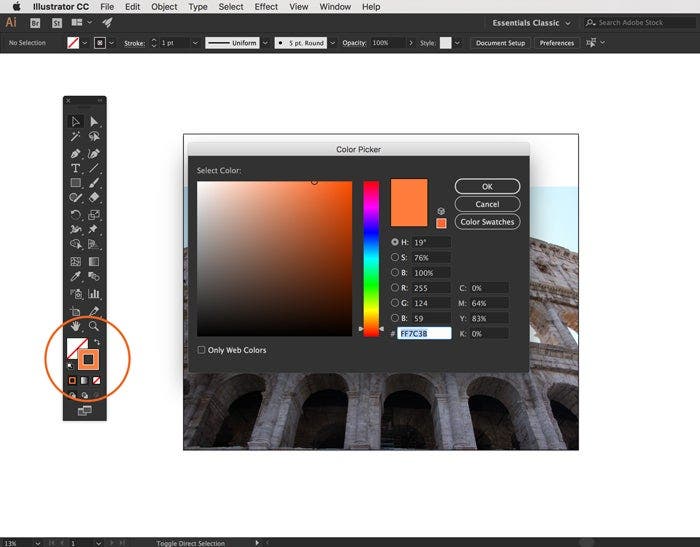Open the Object menu
The width and height of the screenshot is (700, 547).
tap(164, 7)
